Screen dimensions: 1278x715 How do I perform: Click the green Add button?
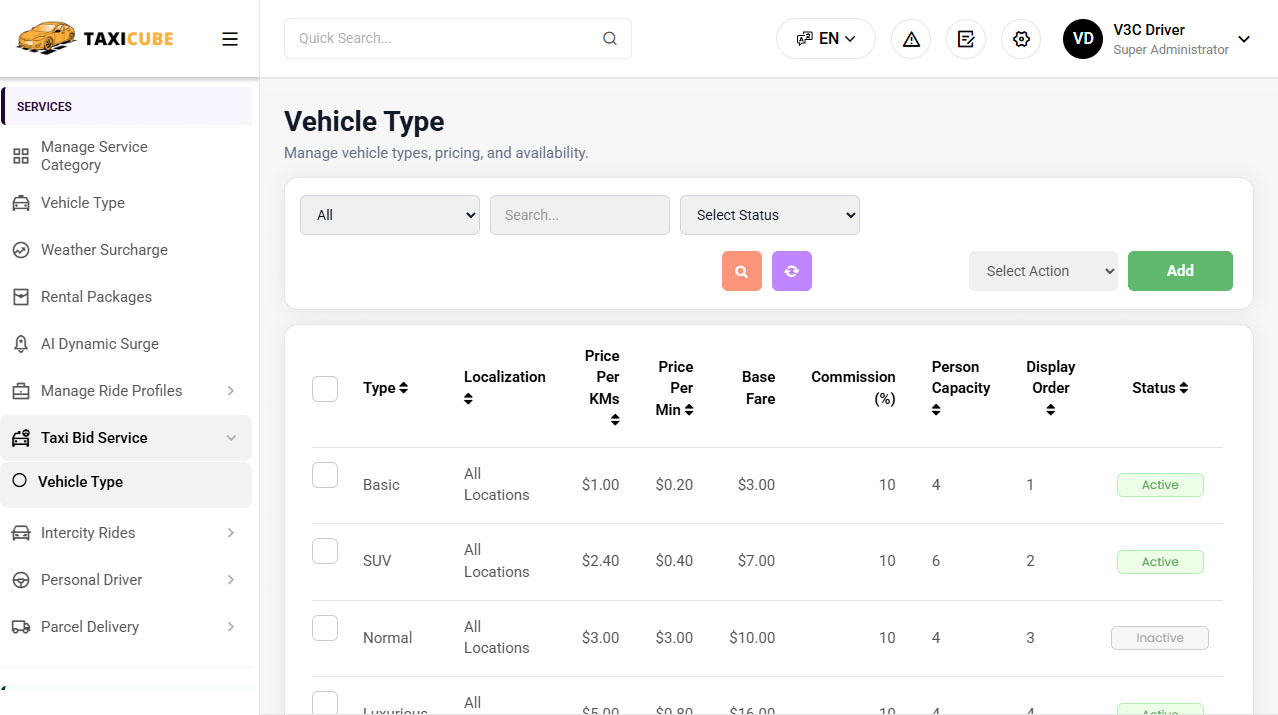(1180, 271)
